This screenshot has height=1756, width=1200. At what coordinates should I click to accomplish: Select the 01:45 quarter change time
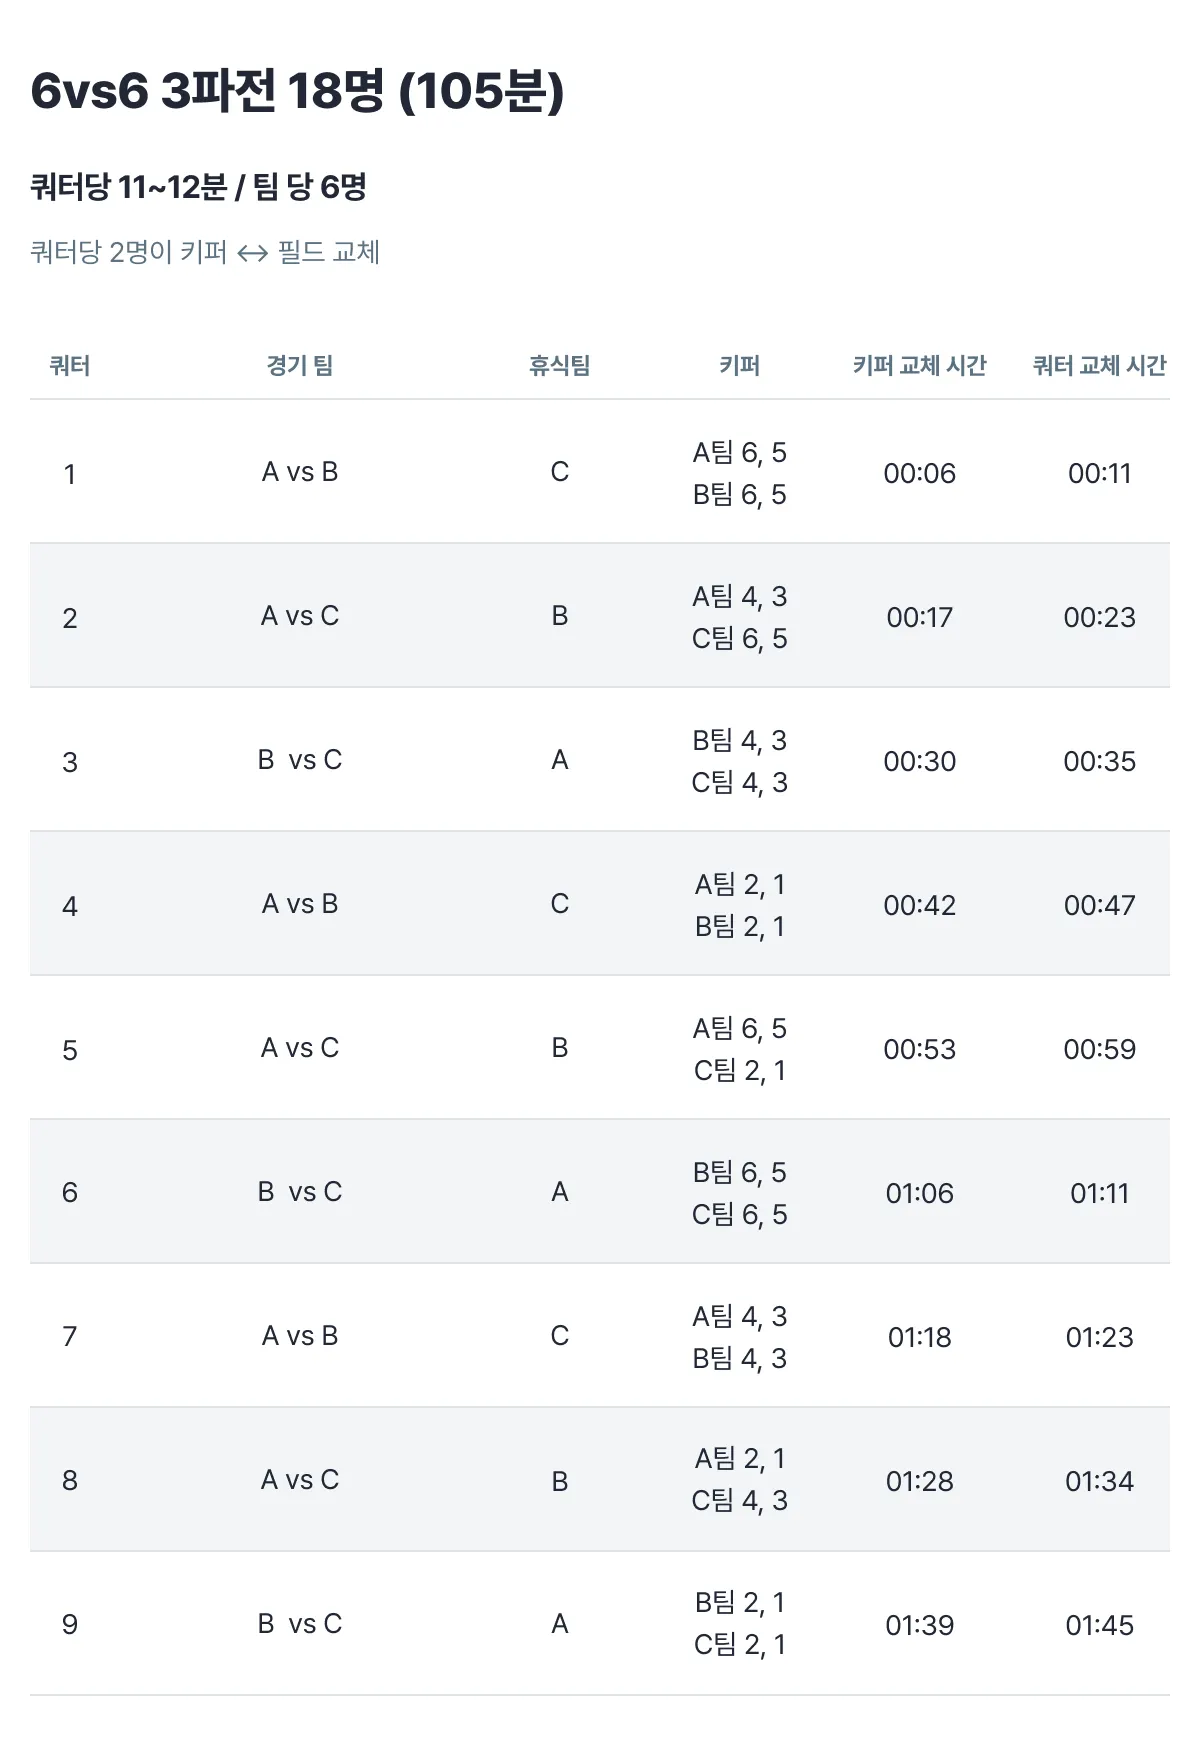pos(1099,1625)
